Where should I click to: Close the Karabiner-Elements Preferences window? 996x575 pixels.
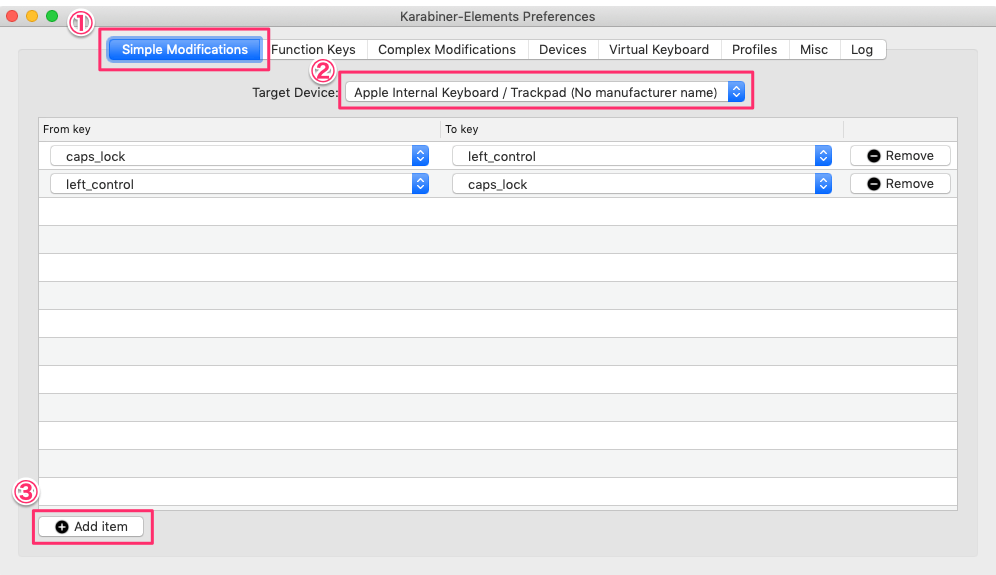coord(12,16)
